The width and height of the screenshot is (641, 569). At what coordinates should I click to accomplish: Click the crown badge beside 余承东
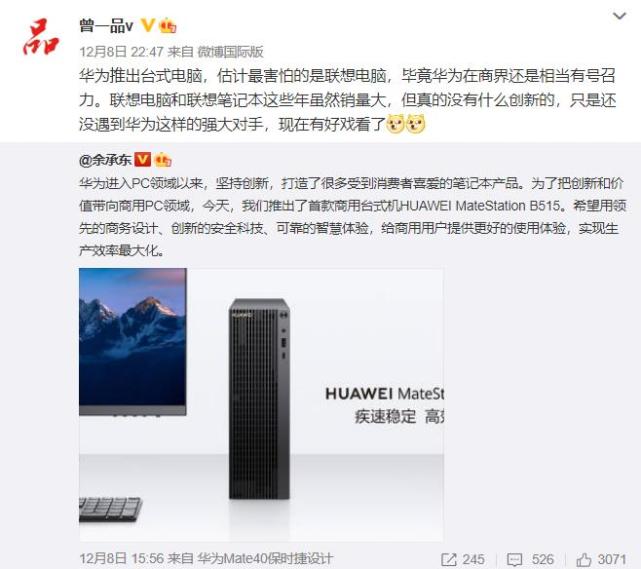(x=163, y=160)
